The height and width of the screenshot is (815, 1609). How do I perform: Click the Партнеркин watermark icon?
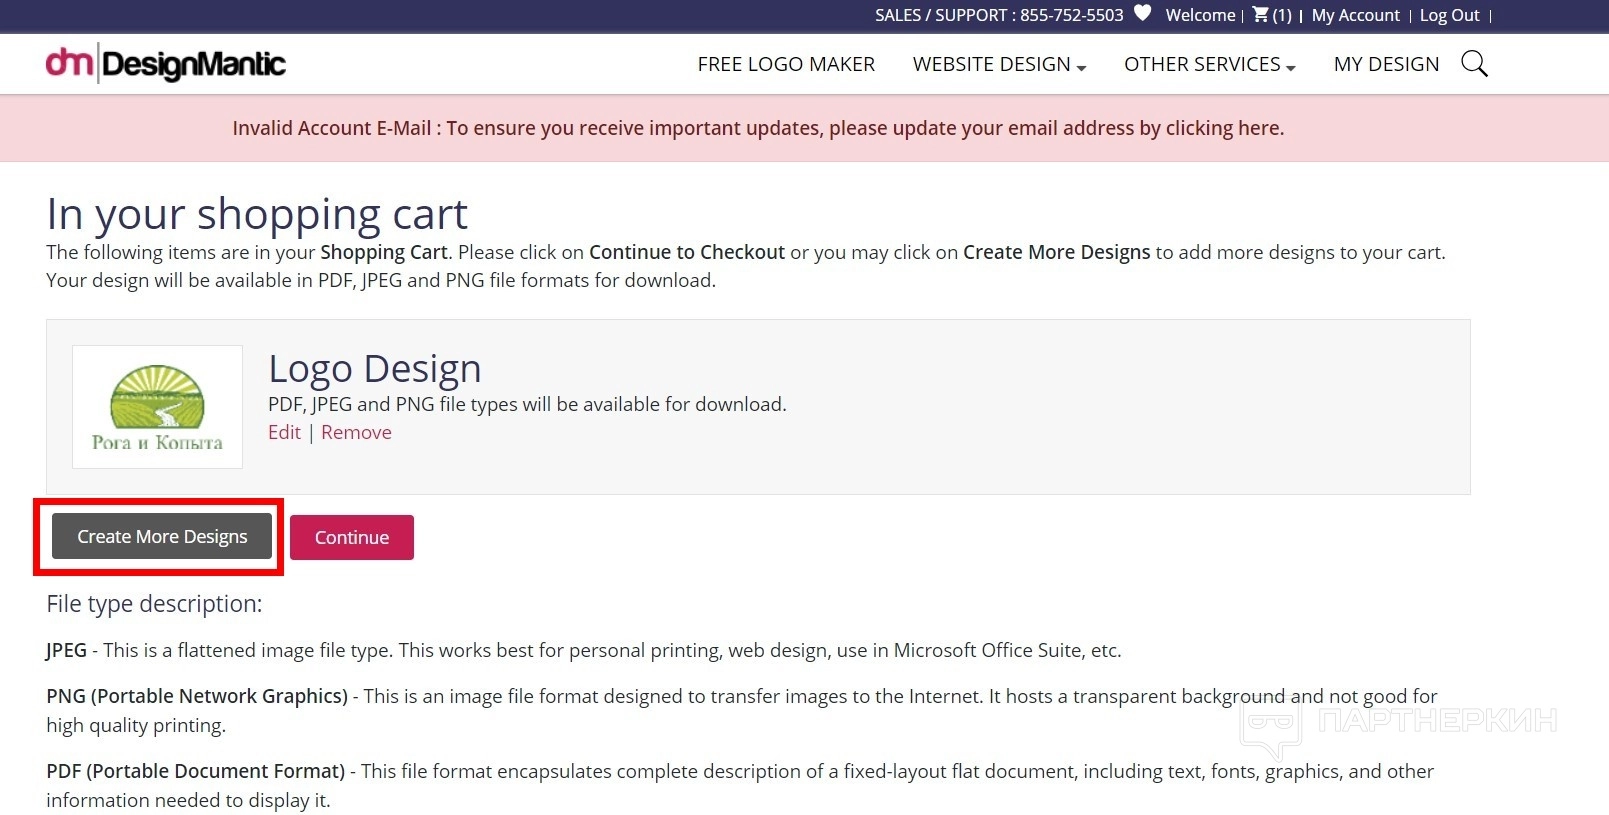1271,722
